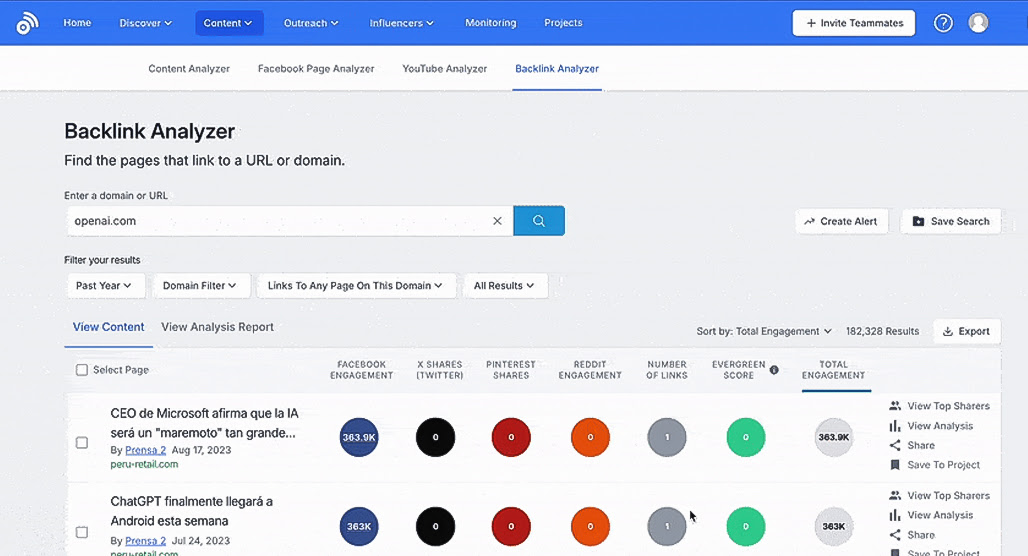
Task: Sort by Total Engagement column header
Action: (833, 370)
